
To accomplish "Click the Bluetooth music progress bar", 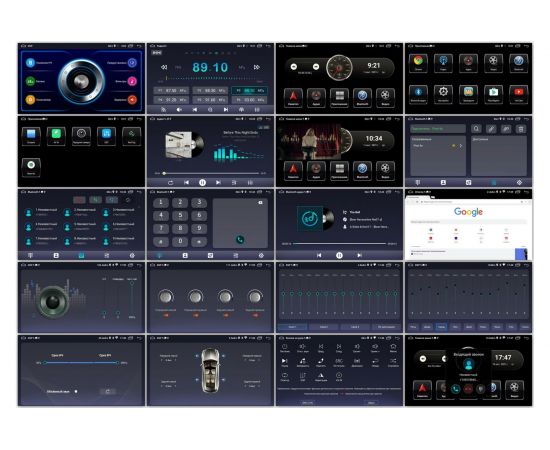I will point(339,243).
